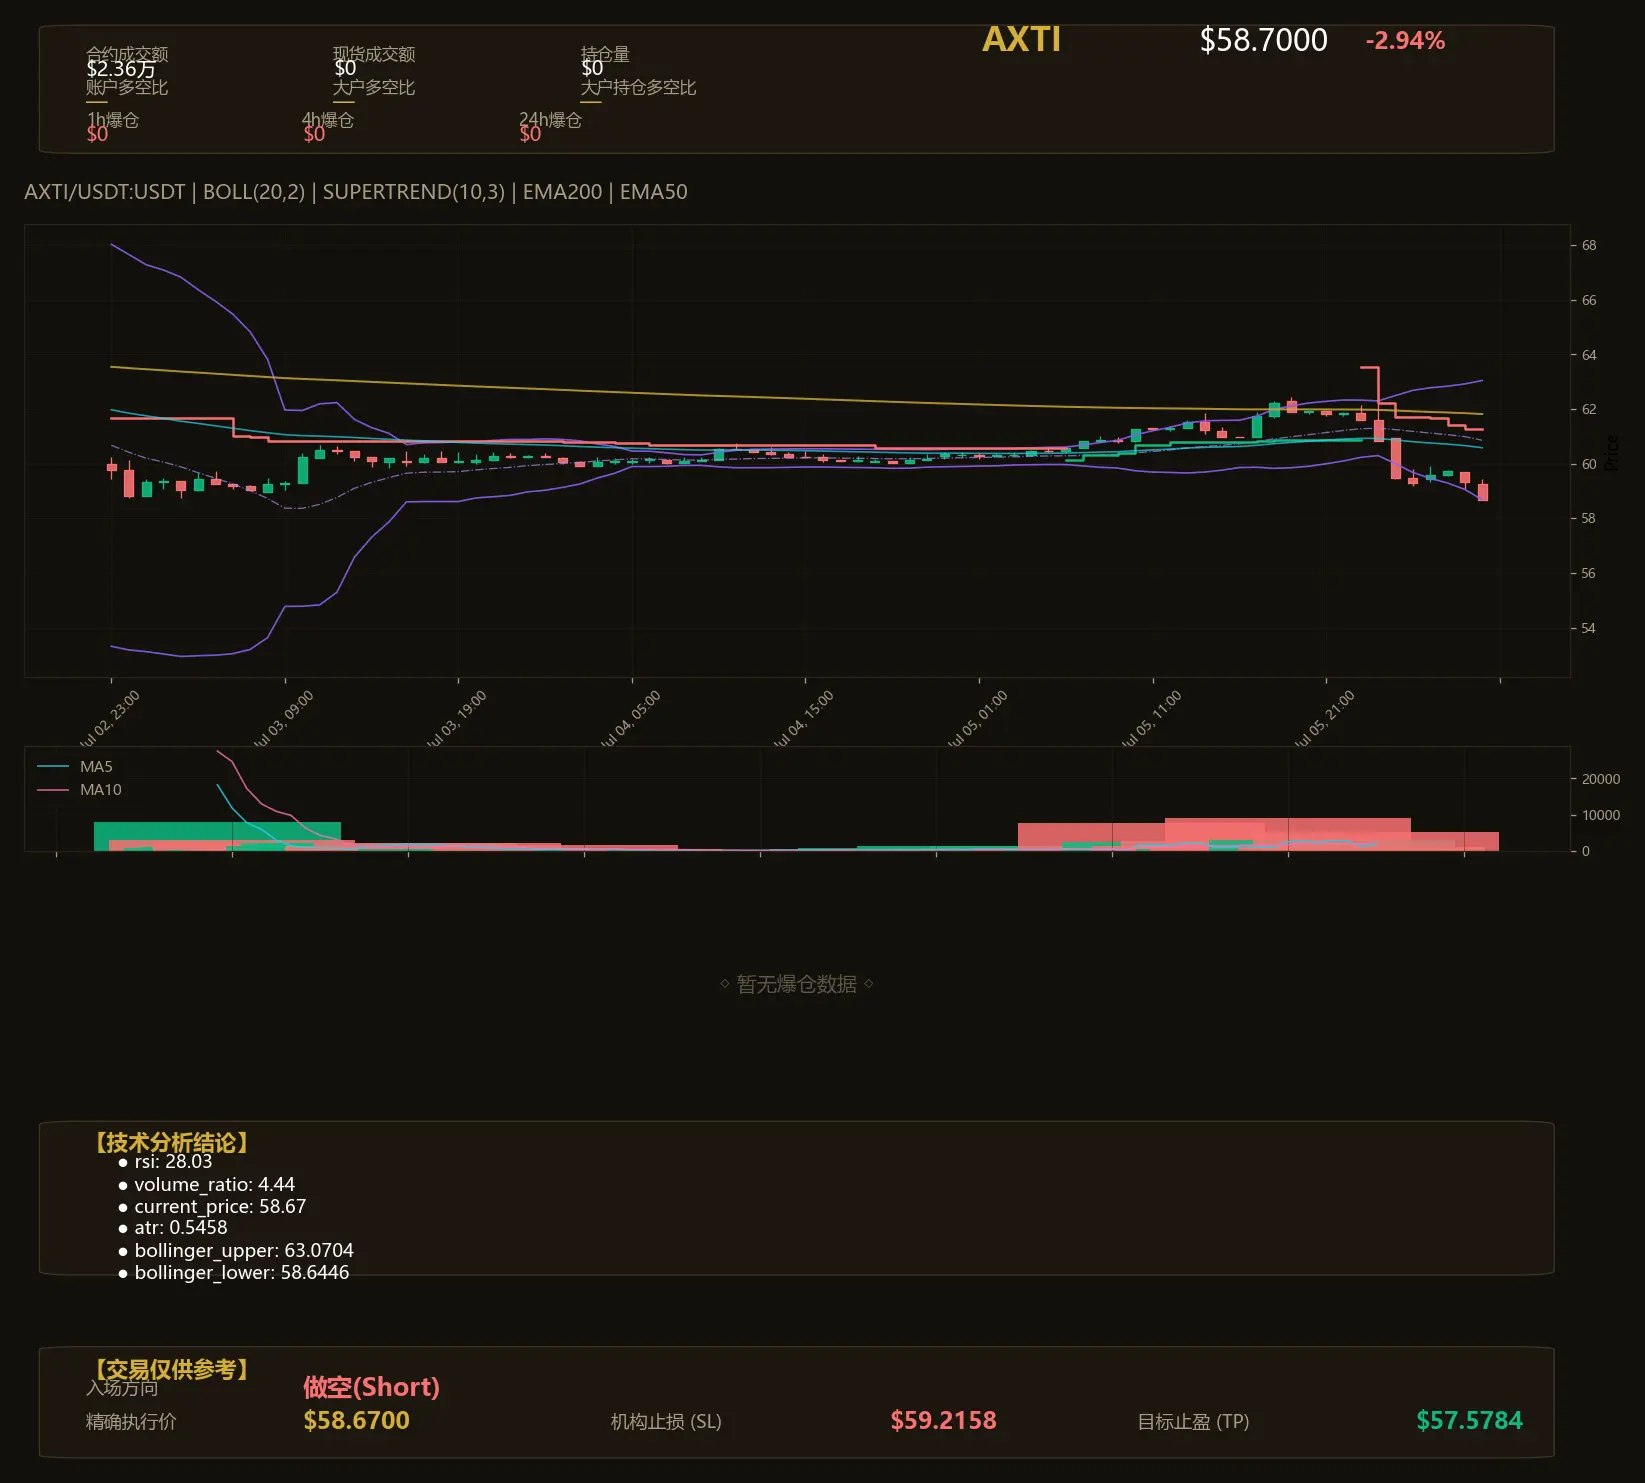The width and height of the screenshot is (1645, 1483).
Task: Click the AXTI ticker symbol title
Action: point(1021,39)
